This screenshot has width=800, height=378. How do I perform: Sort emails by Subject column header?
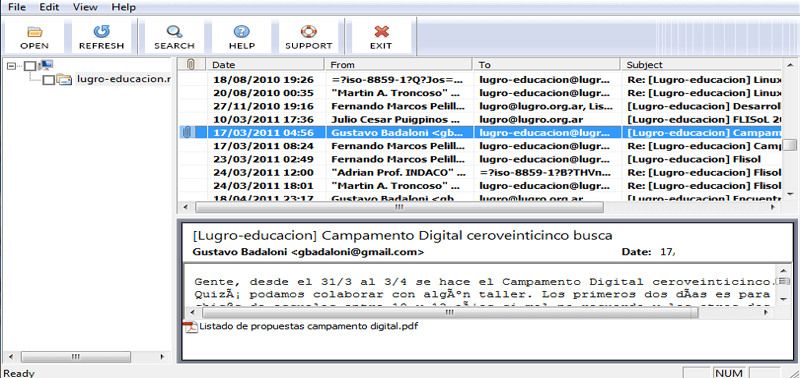(702, 65)
